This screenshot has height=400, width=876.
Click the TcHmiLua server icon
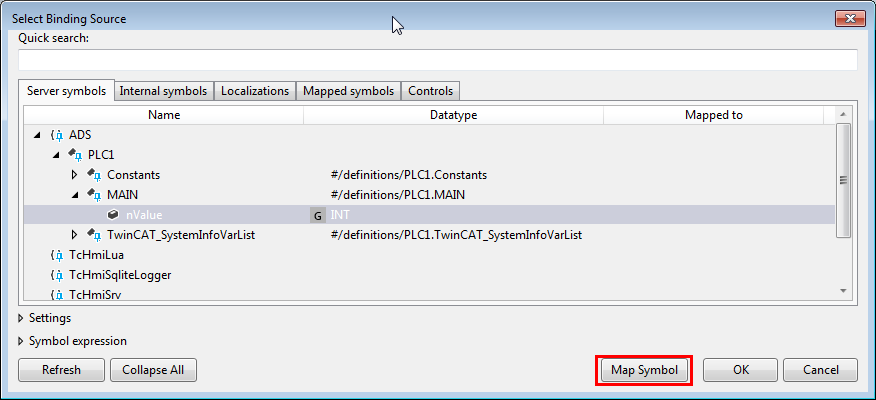coord(56,255)
